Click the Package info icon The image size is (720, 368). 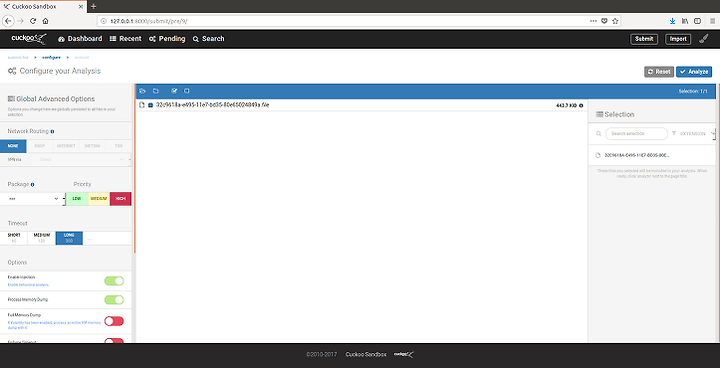point(33,185)
